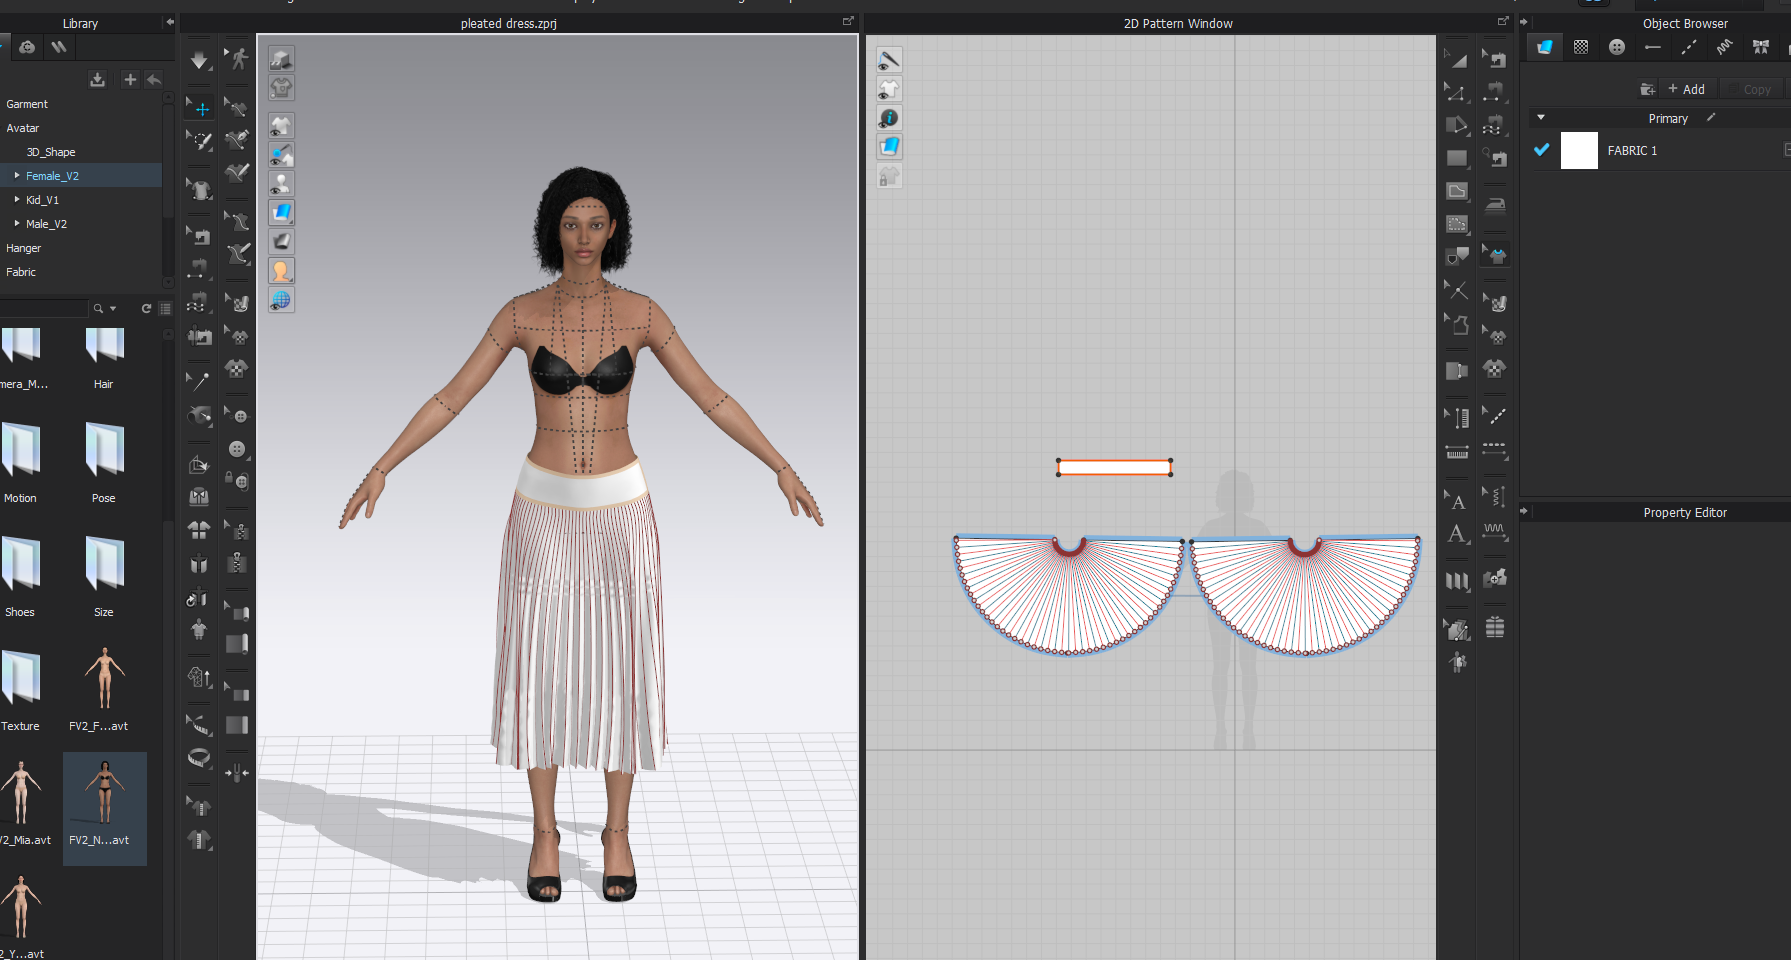Screen dimensions: 1791x960
Task: Toggle the Show Environment globe icon
Action: coord(281,298)
